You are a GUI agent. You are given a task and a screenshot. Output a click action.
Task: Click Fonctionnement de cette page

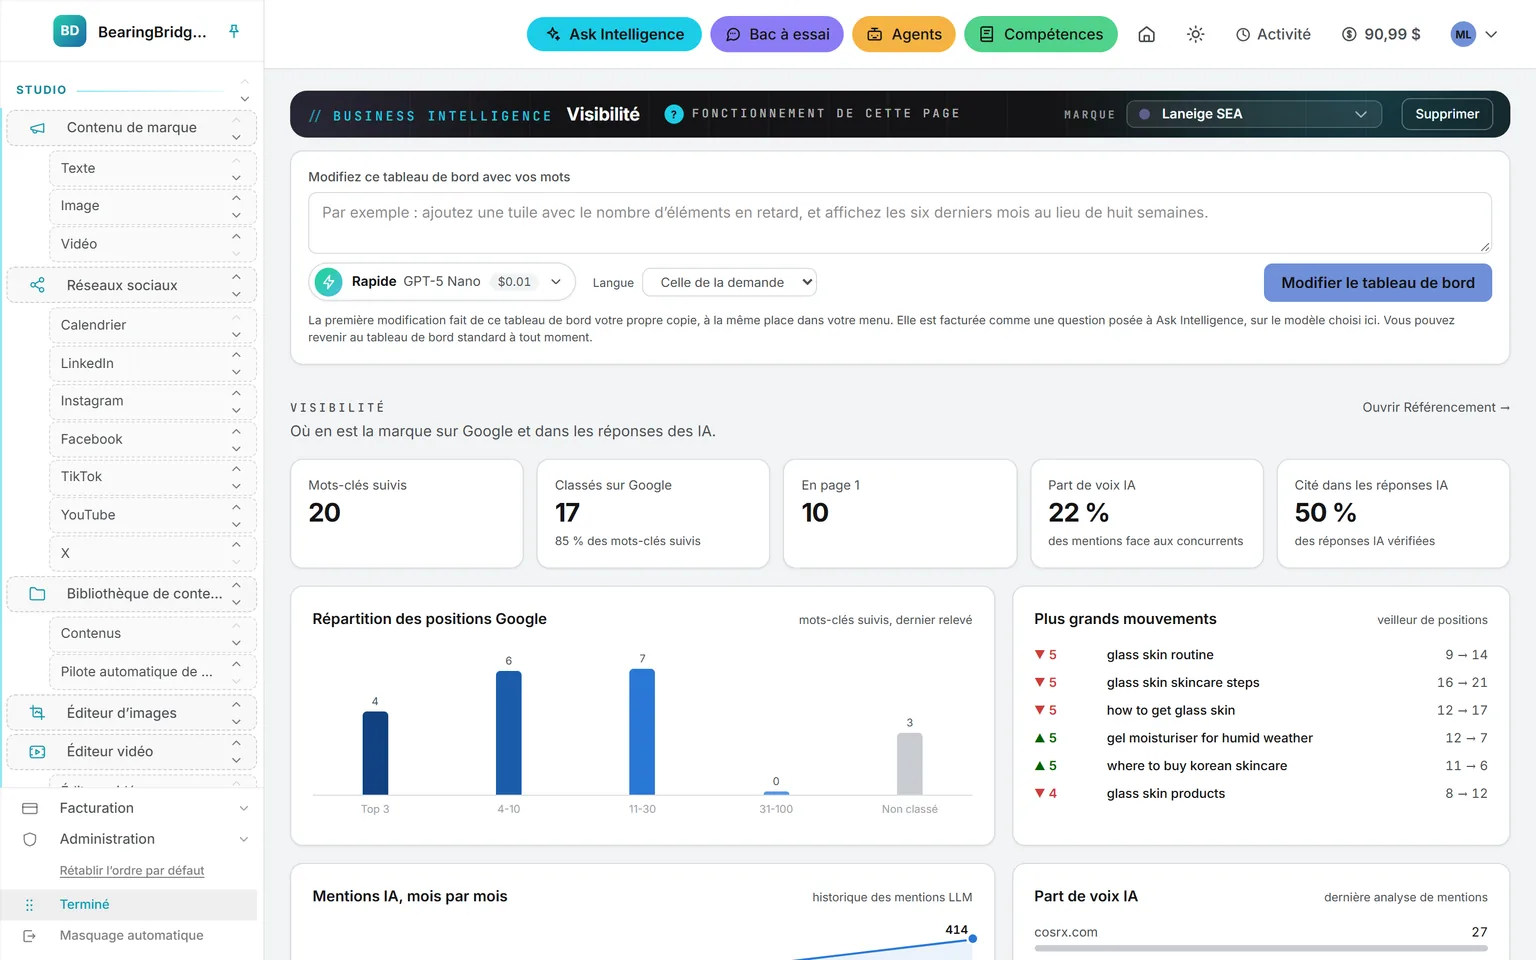click(826, 114)
